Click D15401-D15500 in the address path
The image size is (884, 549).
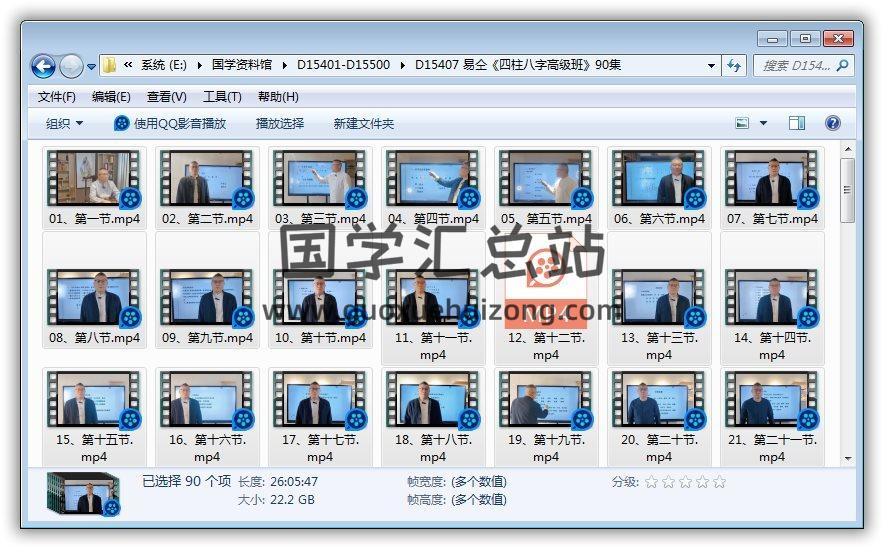point(343,65)
